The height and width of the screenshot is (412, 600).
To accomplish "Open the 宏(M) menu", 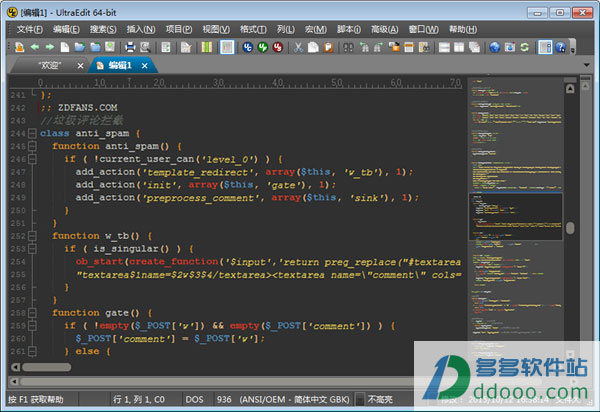I will [316, 29].
